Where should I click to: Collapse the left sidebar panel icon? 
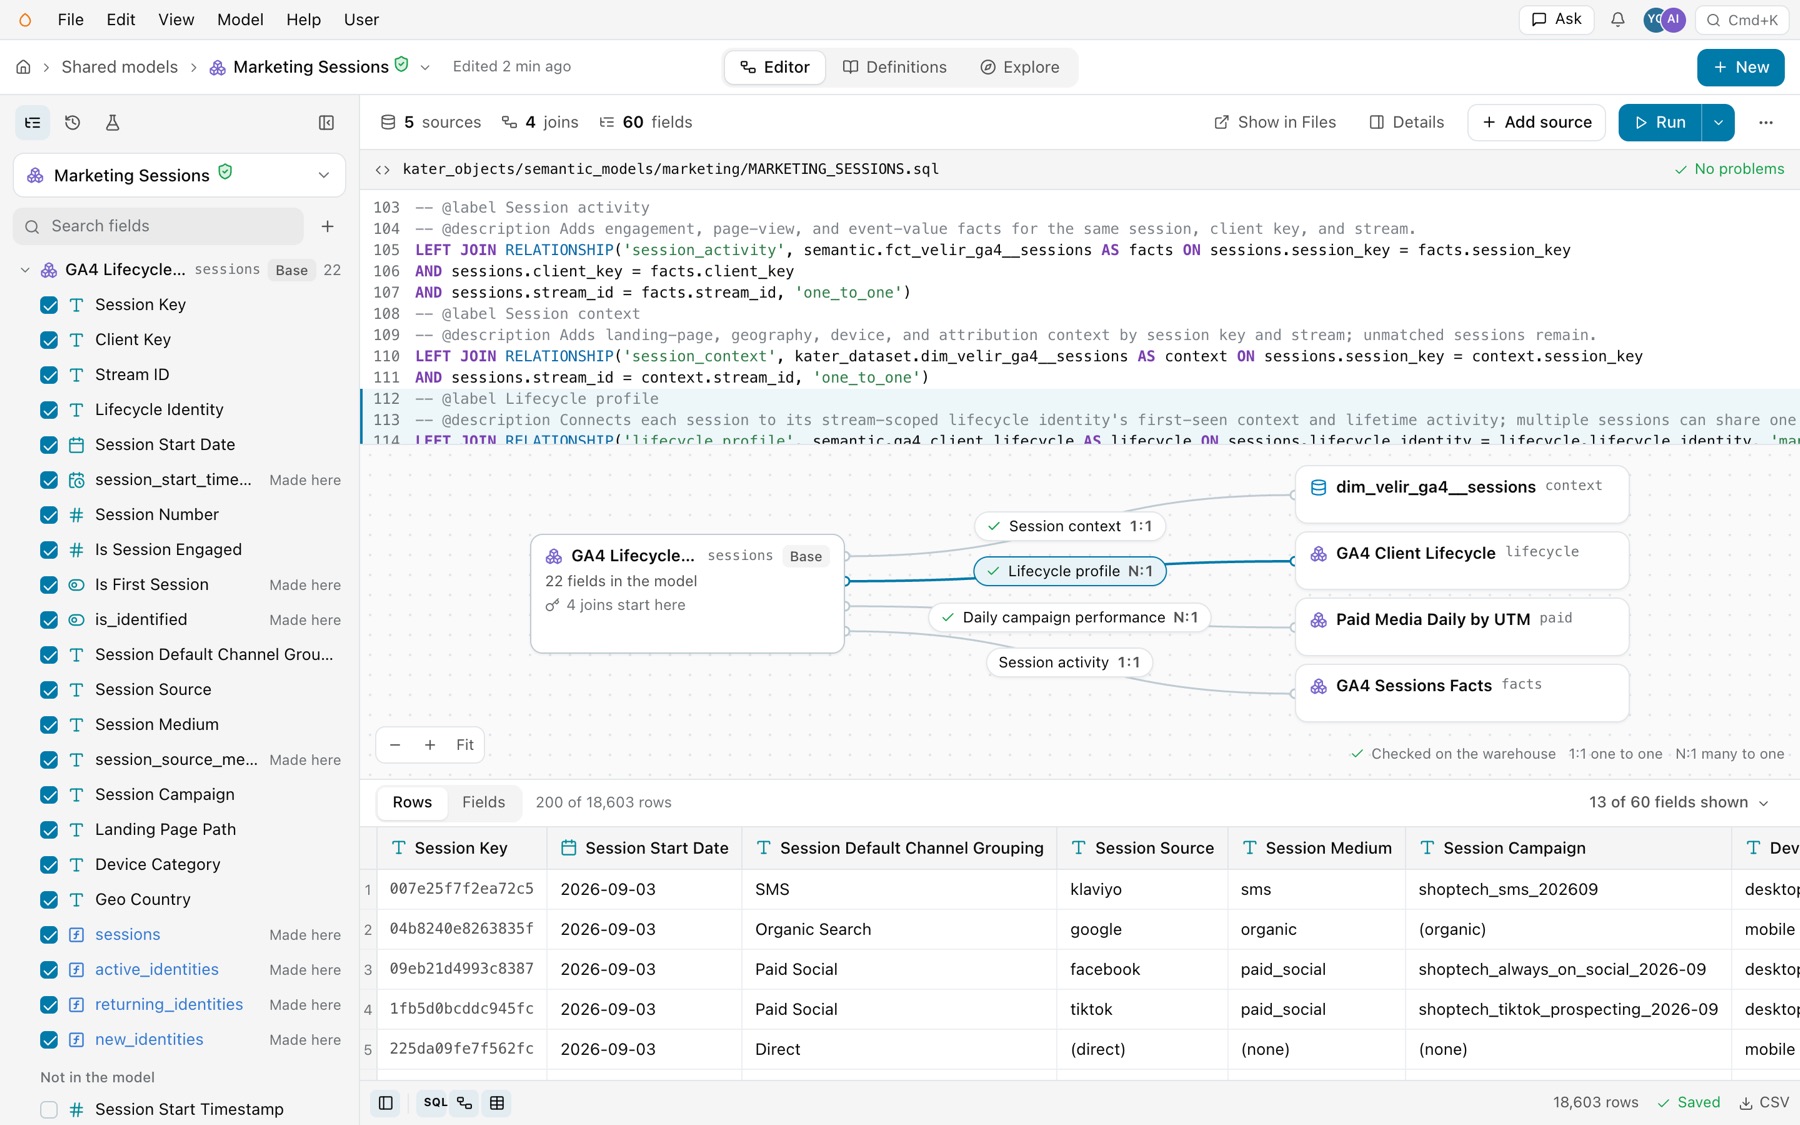(x=326, y=123)
